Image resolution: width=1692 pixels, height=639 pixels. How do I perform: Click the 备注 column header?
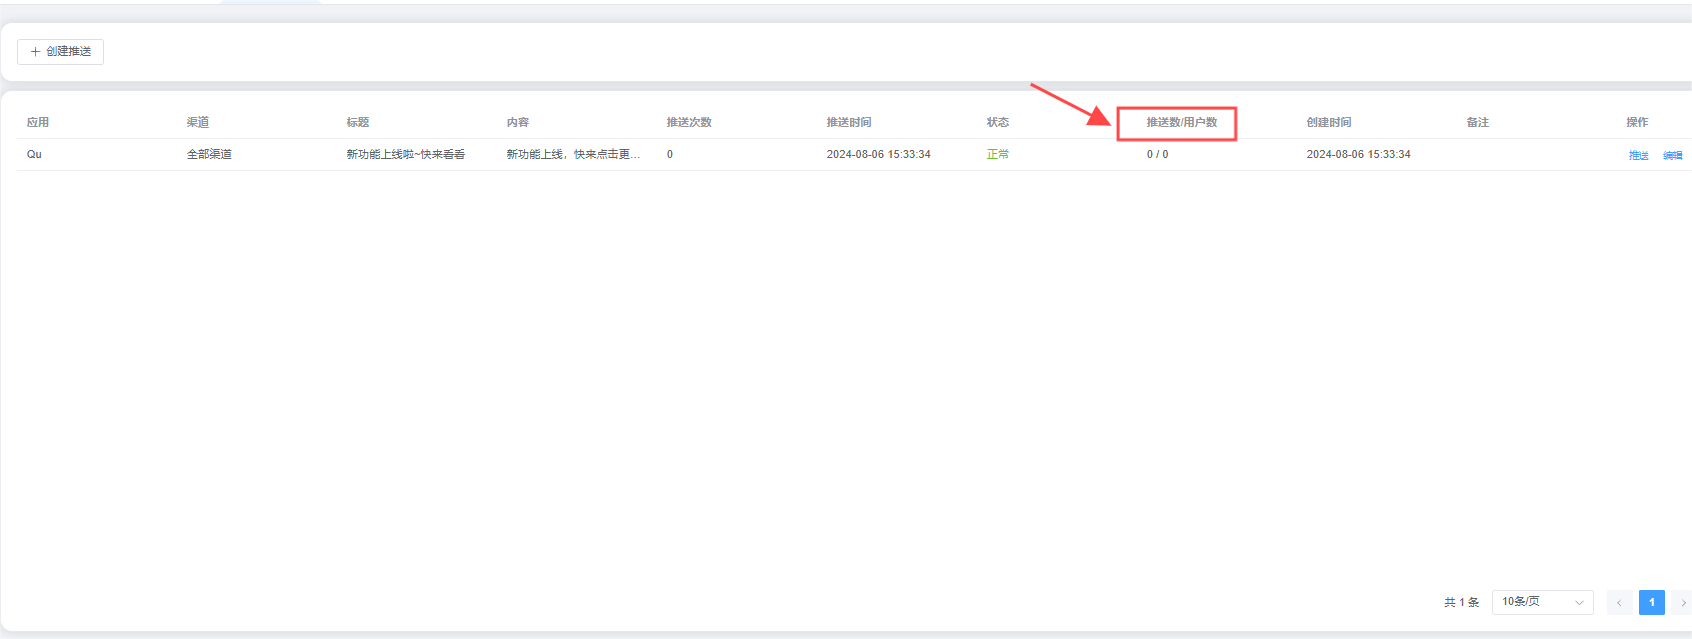(x=1477, y=122)
